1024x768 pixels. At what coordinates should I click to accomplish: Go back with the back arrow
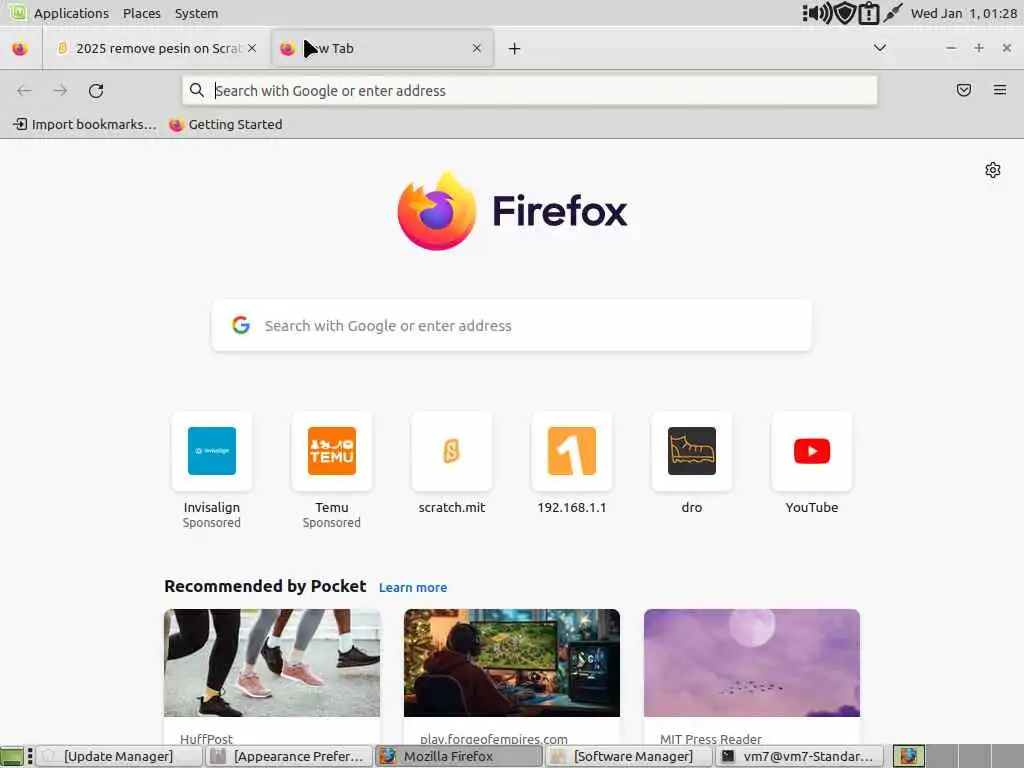24,91
